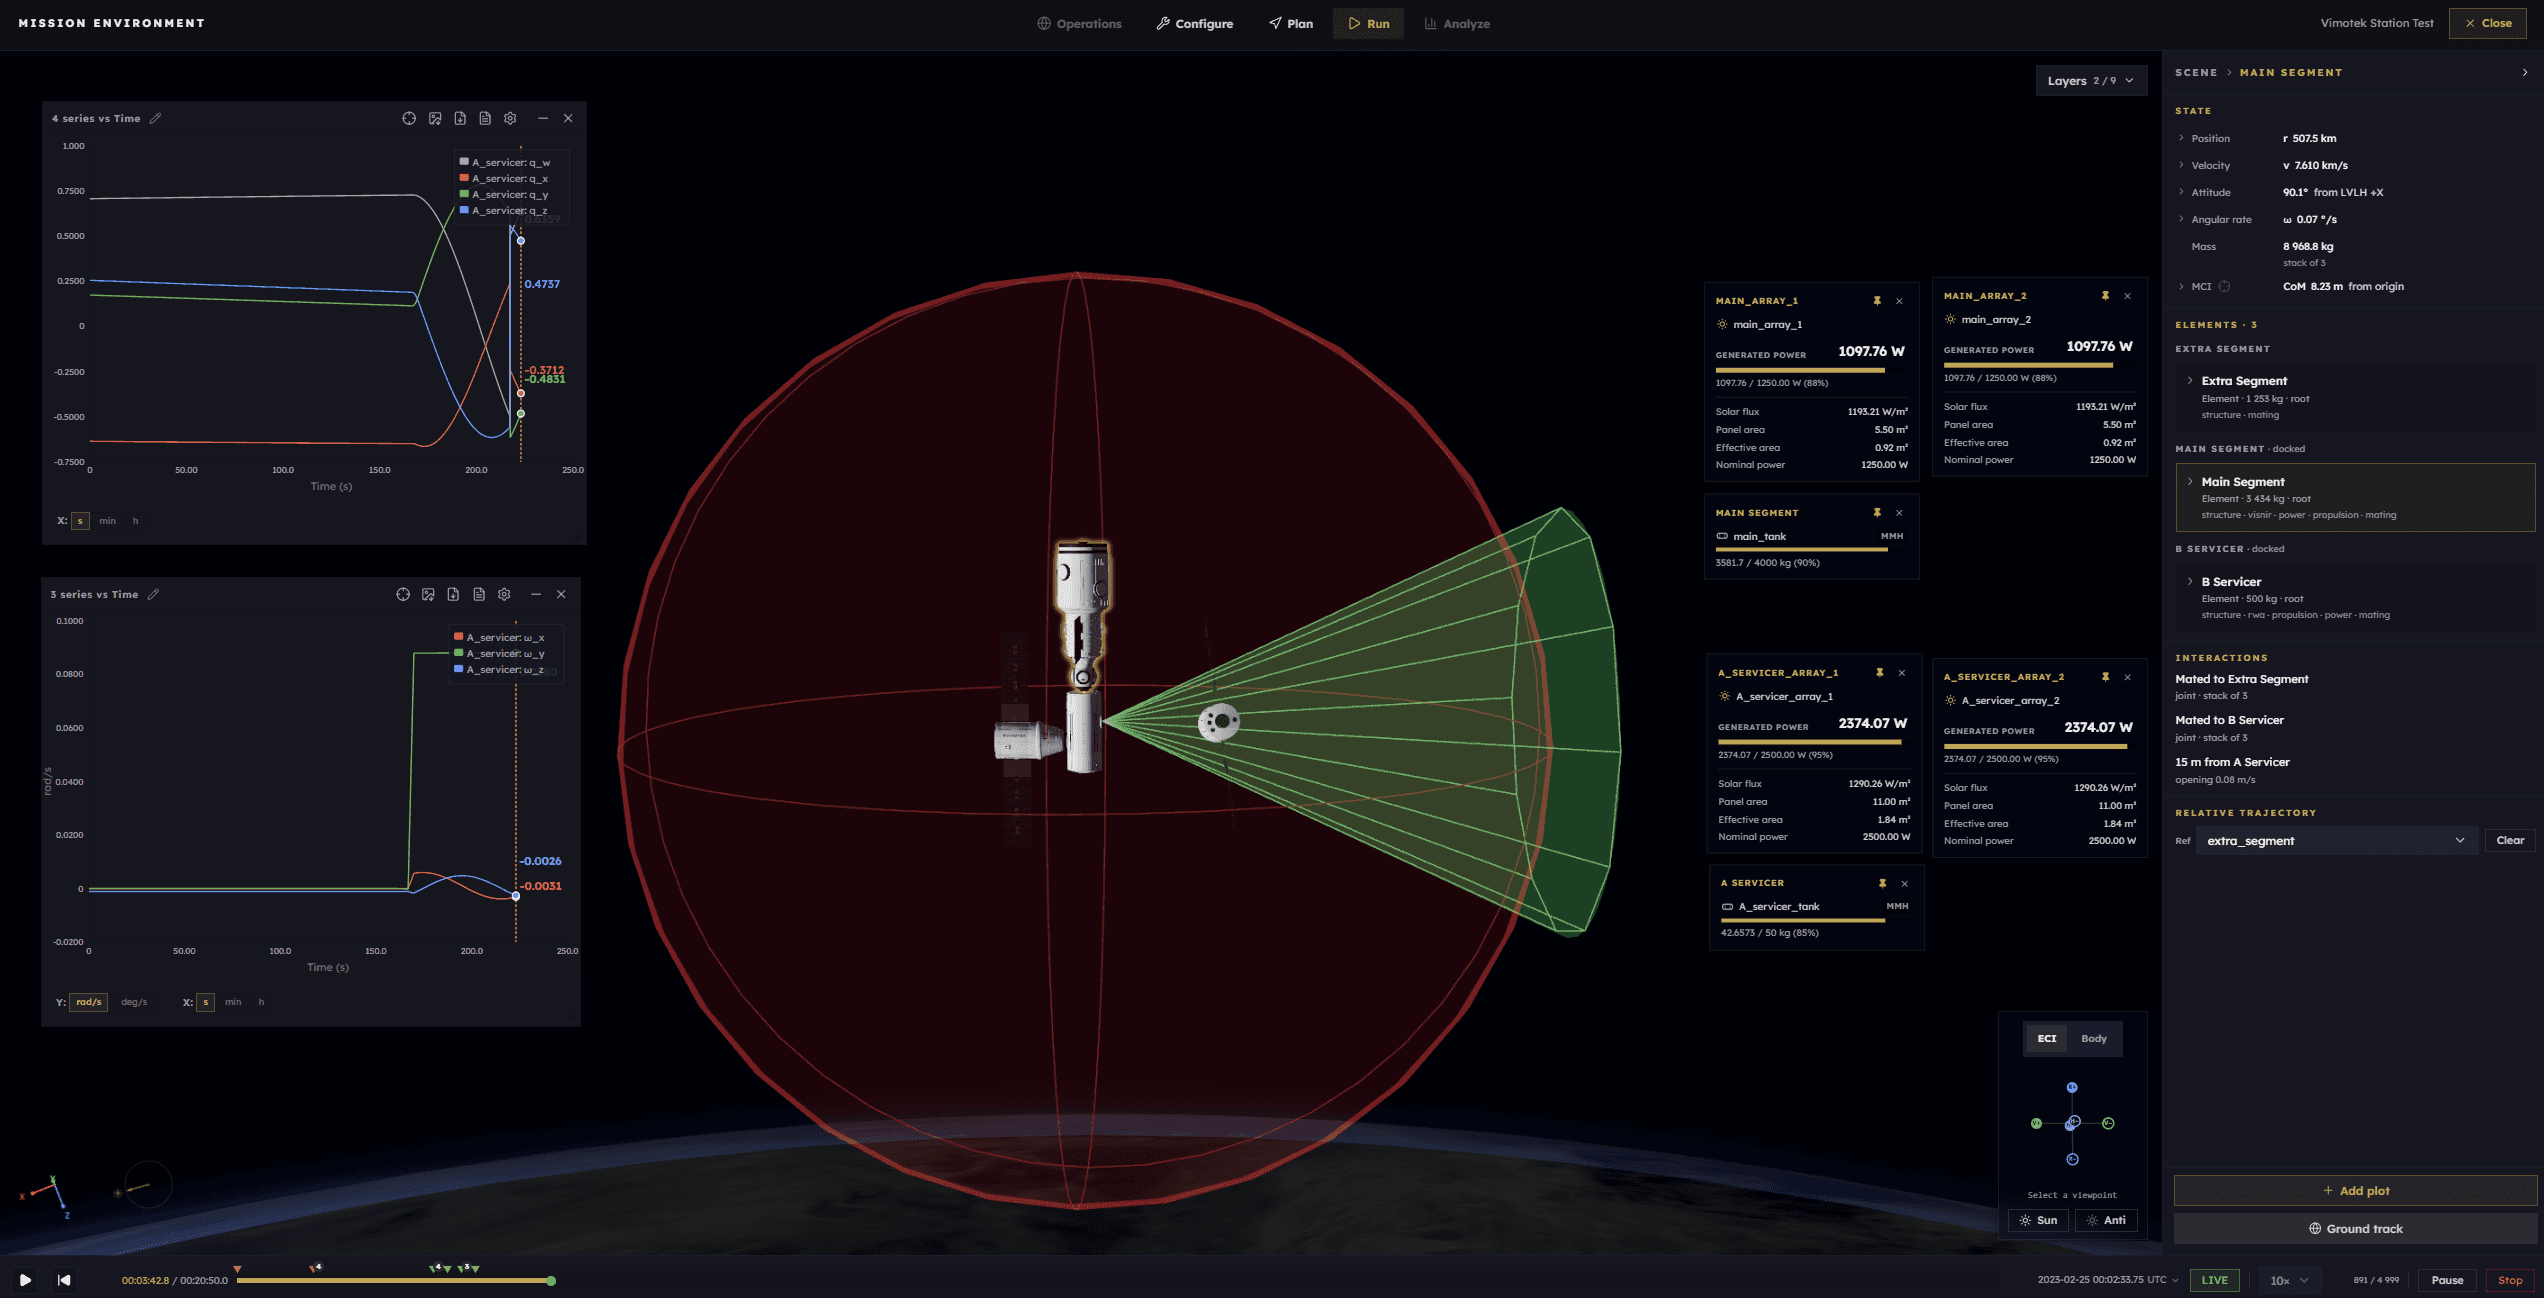Click the first orange timeline event marker
The image size is (2544, 1298).
[237, 1269]
